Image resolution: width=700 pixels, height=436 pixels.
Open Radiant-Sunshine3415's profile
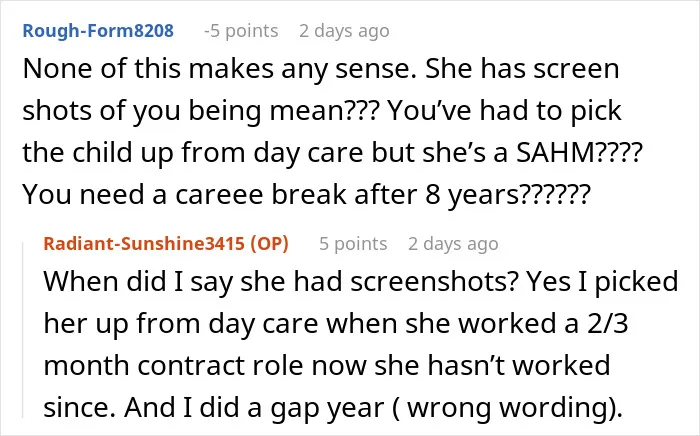point(144,244)
